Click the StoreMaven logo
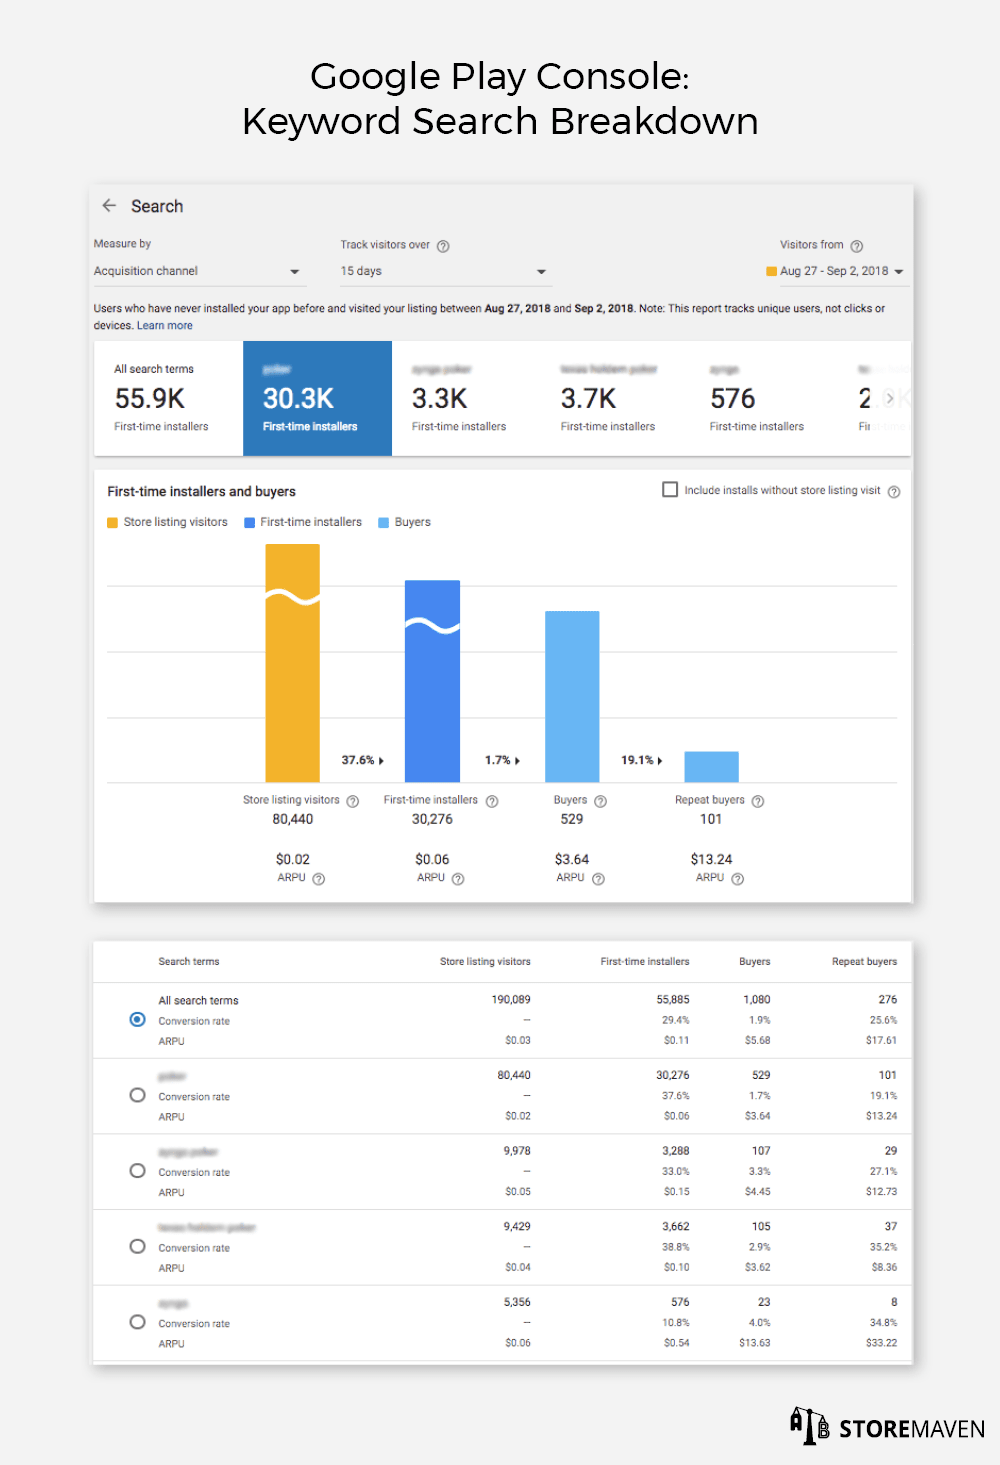 [887, 1427]
